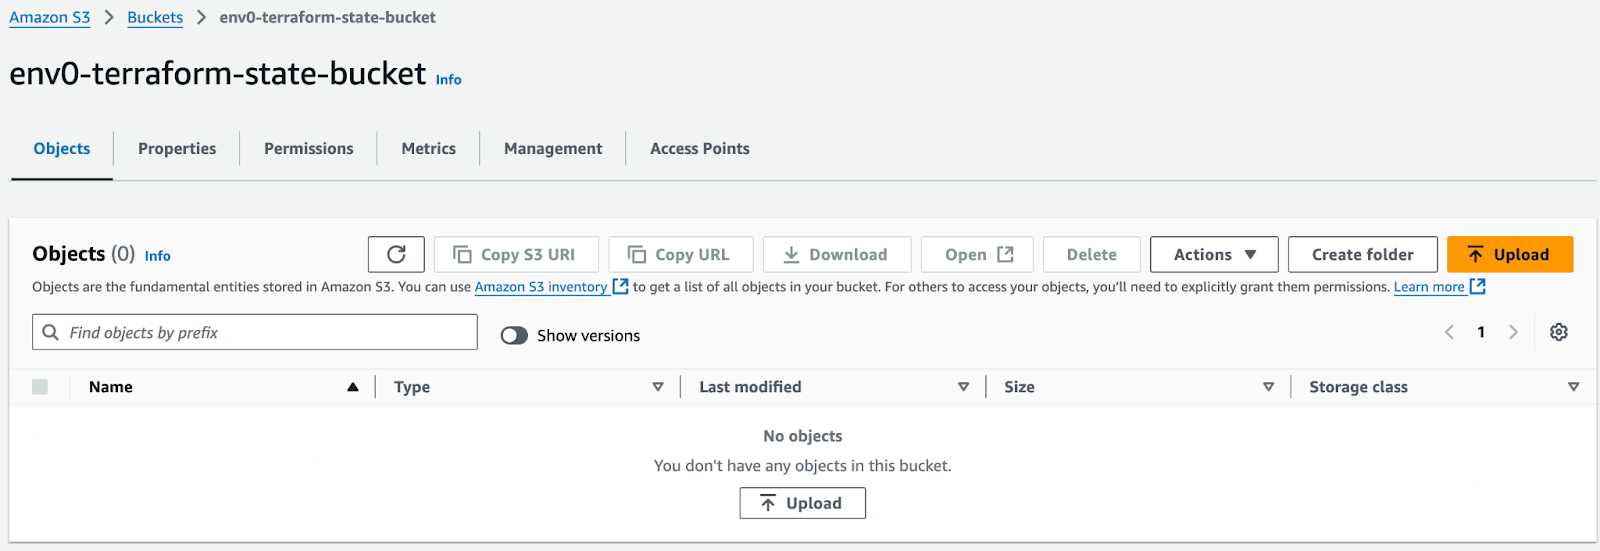Click the Create folder button
Viewport: 1600px width, 551px height.
[x=1362, y=254]
